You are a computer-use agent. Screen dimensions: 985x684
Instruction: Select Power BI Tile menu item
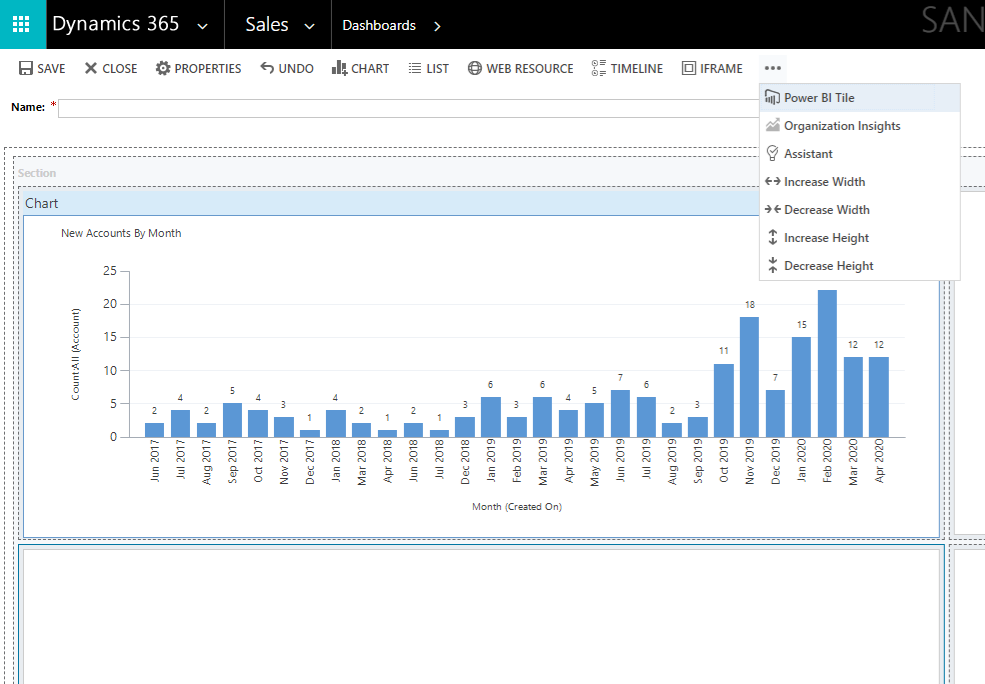tap(859, 97)
